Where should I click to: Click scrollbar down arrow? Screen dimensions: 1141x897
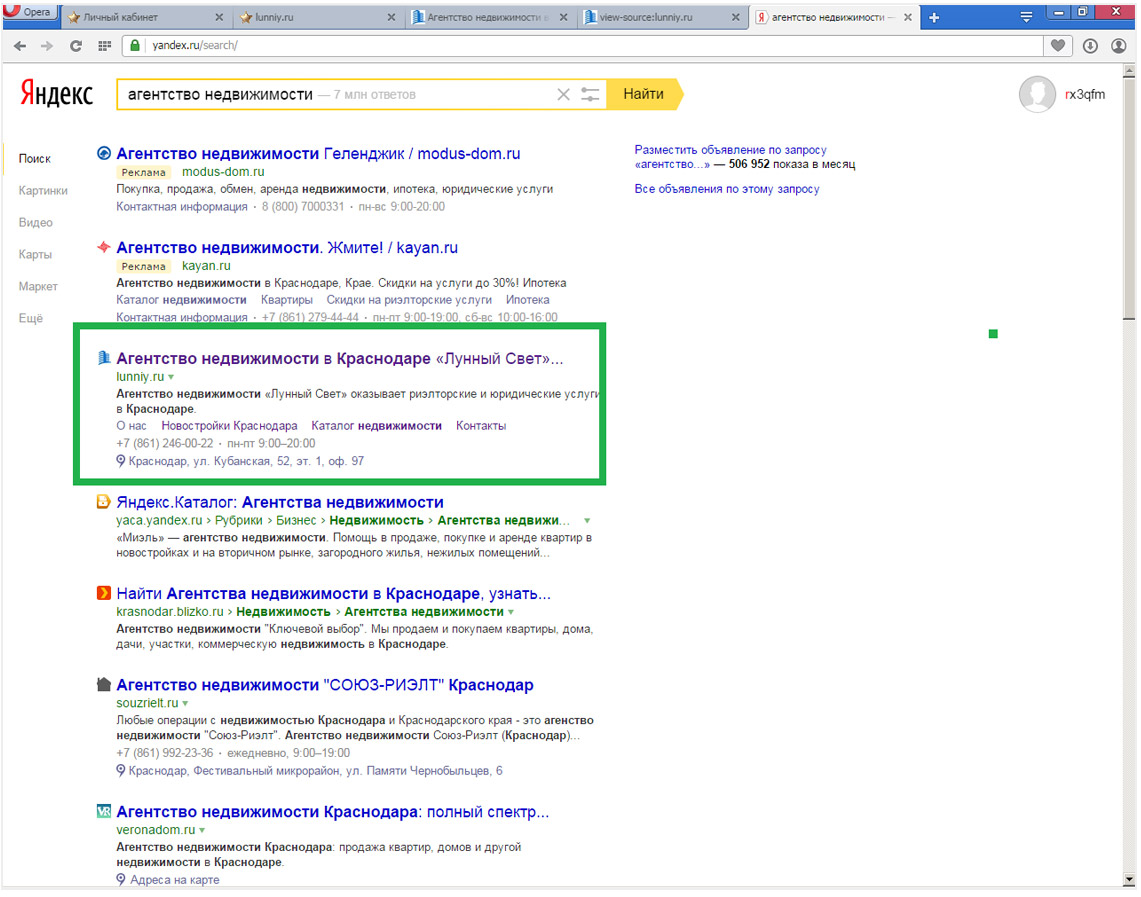(x=1129, y=880)
